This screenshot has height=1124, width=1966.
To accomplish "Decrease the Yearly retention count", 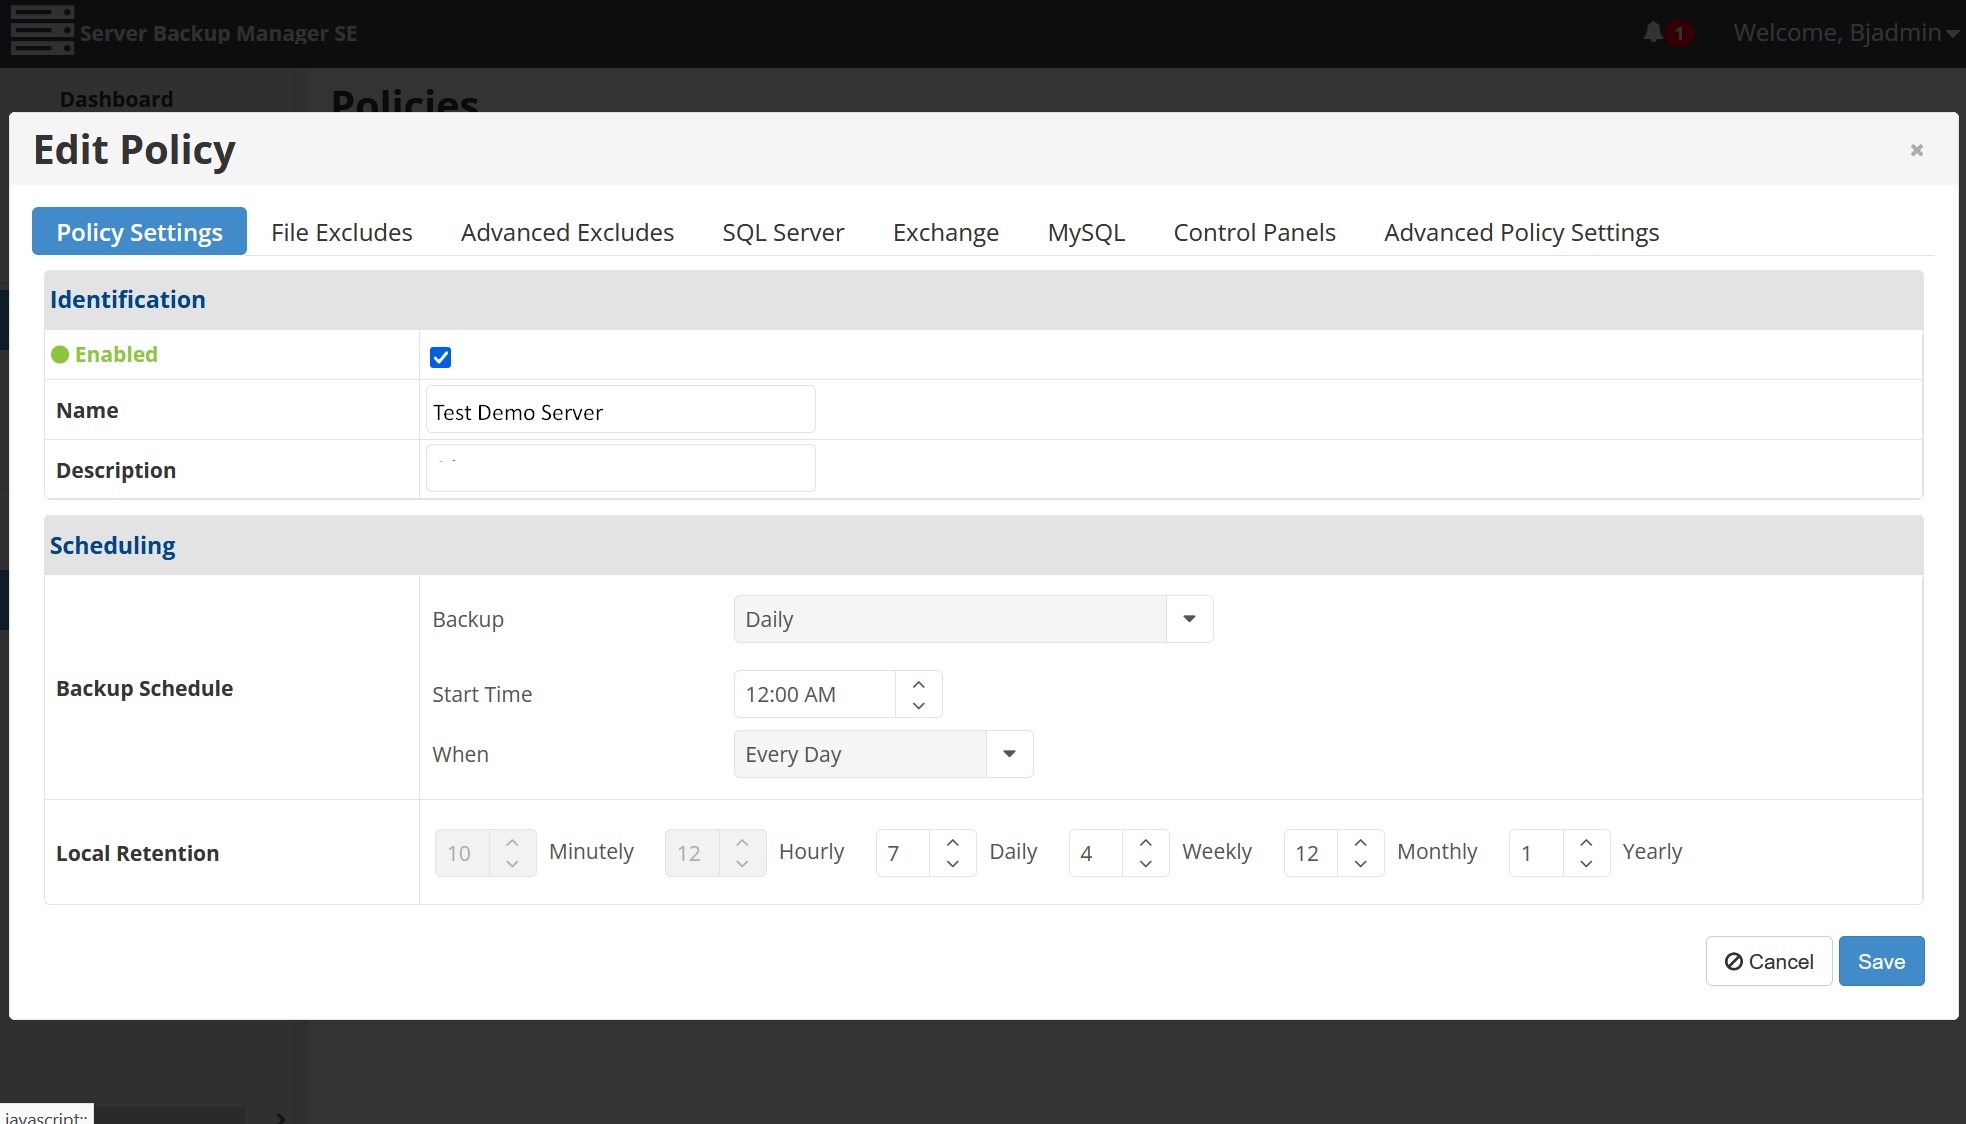I will point(1586,864).
